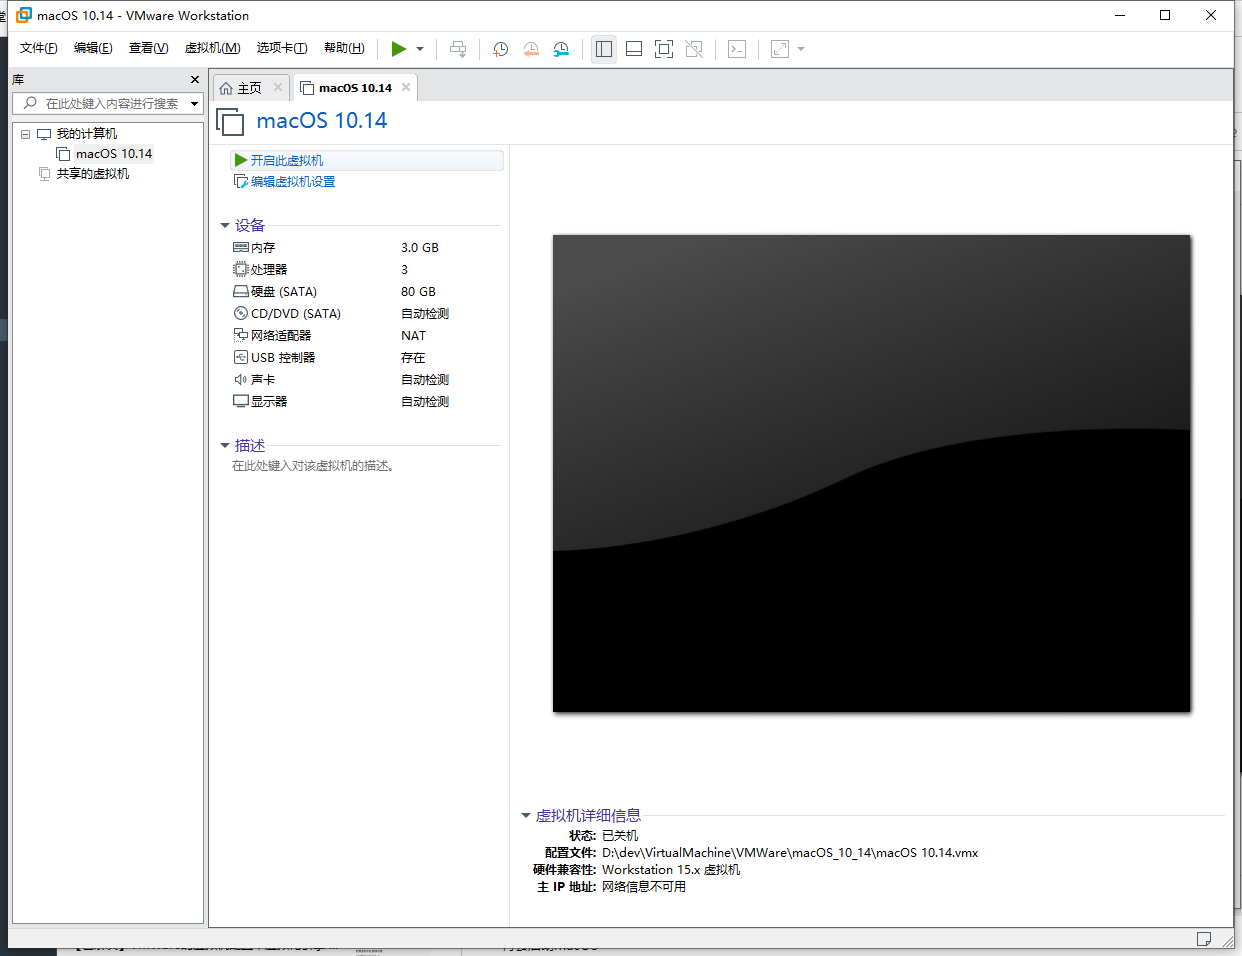Viewport: 1242px width, 956px height.
Task: Open the 文件(F) menu
Action: [38, 48]
